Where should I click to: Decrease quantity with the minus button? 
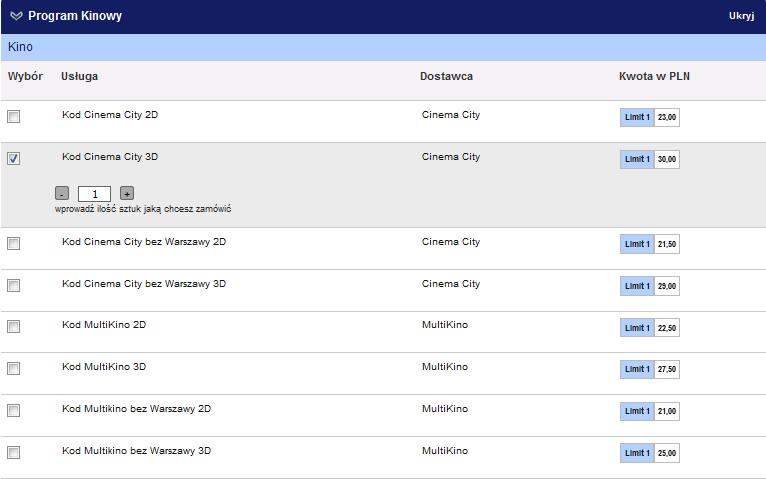tap(62, 193)
